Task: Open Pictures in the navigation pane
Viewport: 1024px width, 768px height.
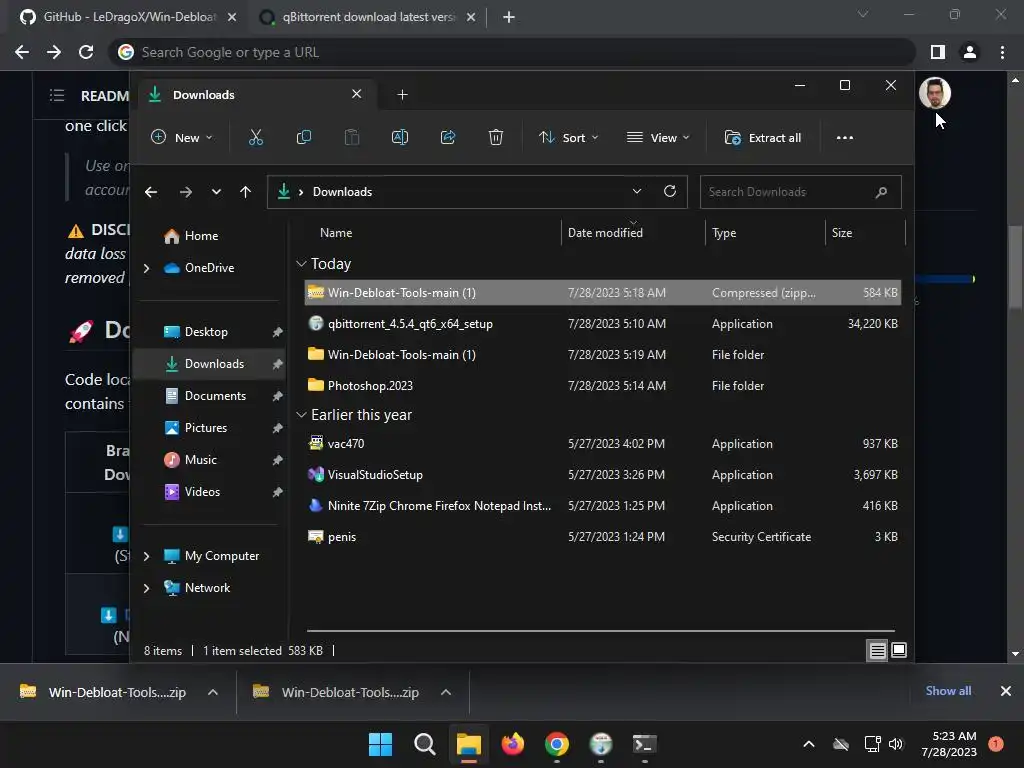Action: pos(195,428)
